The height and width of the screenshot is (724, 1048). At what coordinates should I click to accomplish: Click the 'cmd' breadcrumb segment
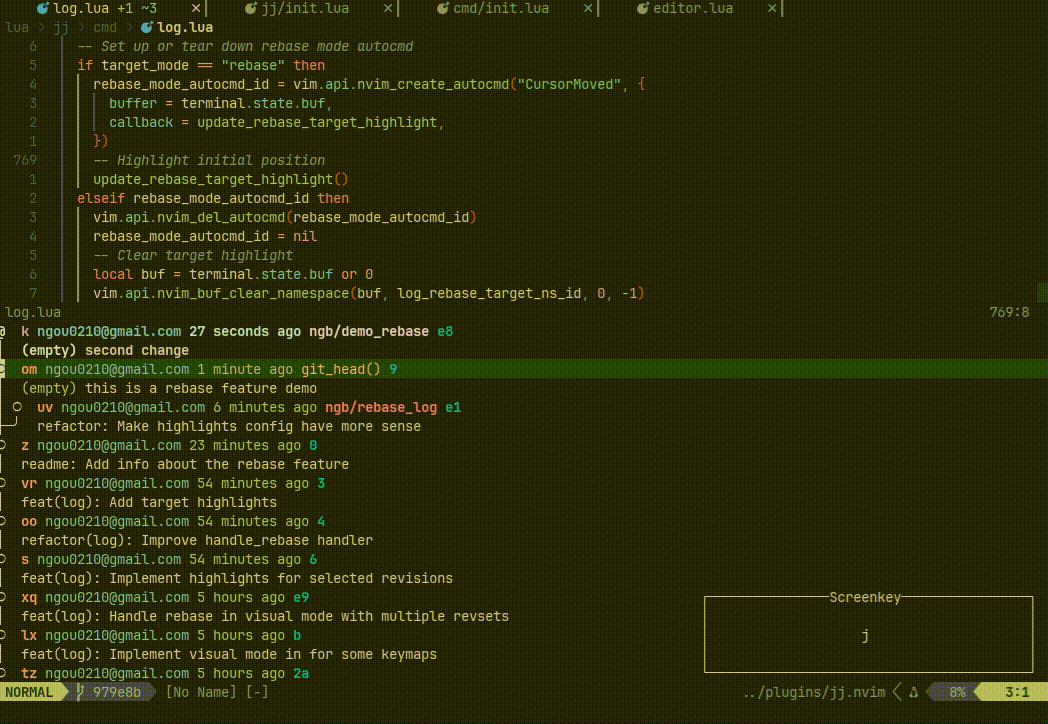[x=105, y=27]
